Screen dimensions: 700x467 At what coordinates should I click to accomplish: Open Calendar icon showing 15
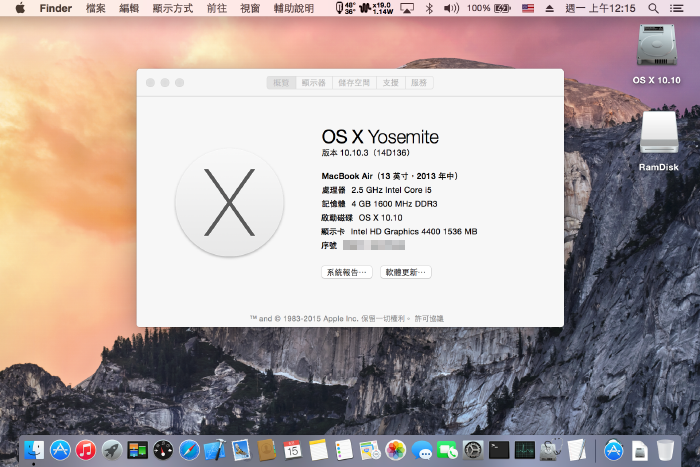pos(292,450)
